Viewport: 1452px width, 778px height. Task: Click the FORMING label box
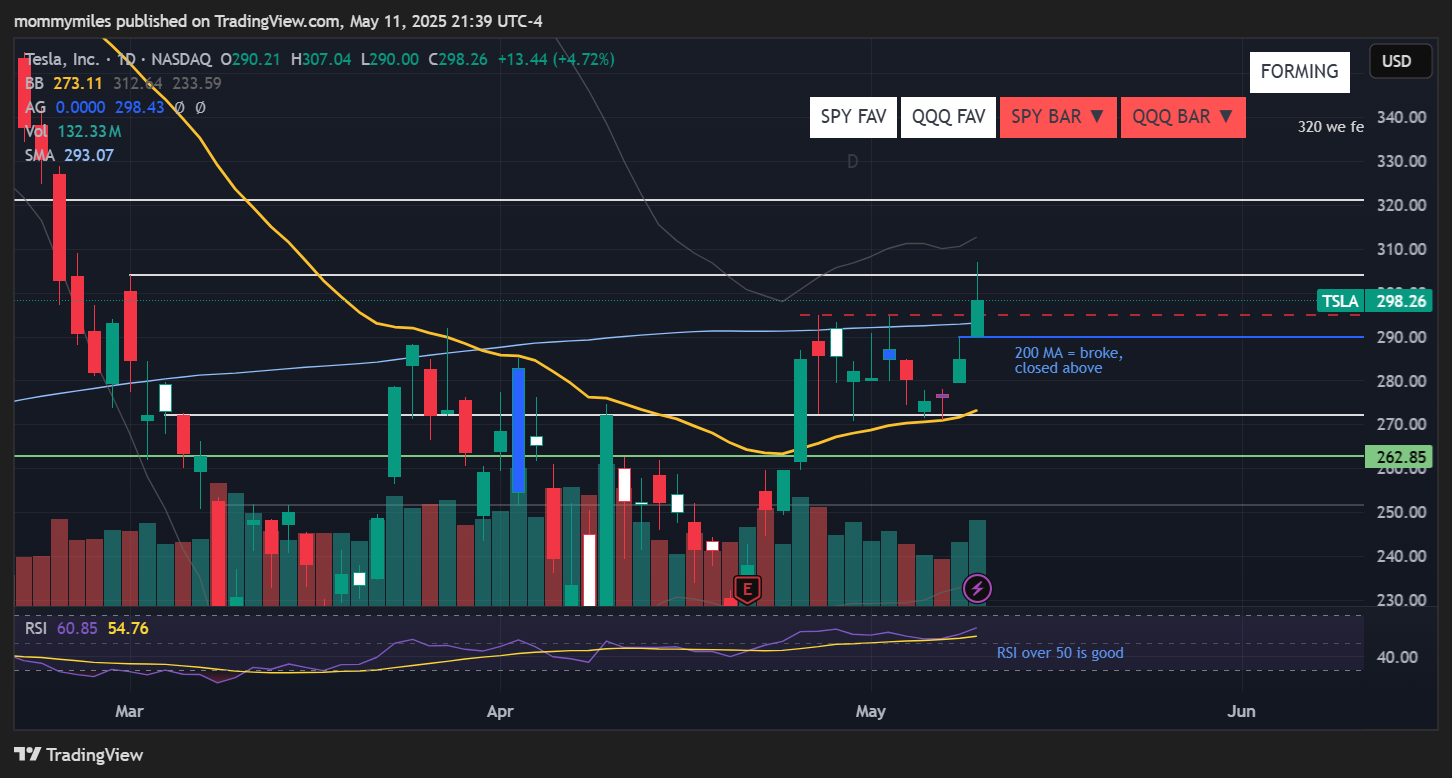click(x=1299, y=72)
